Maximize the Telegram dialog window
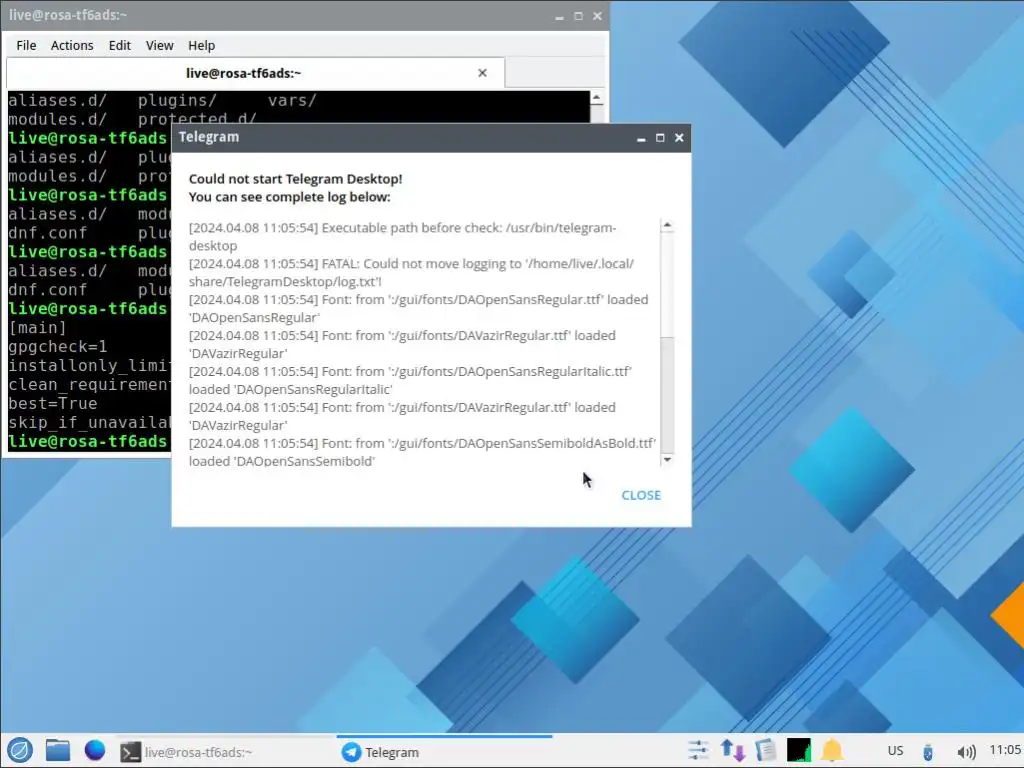Image resolution: width=1024 pixels, height=768 pixels. click(x=660, y=138)
